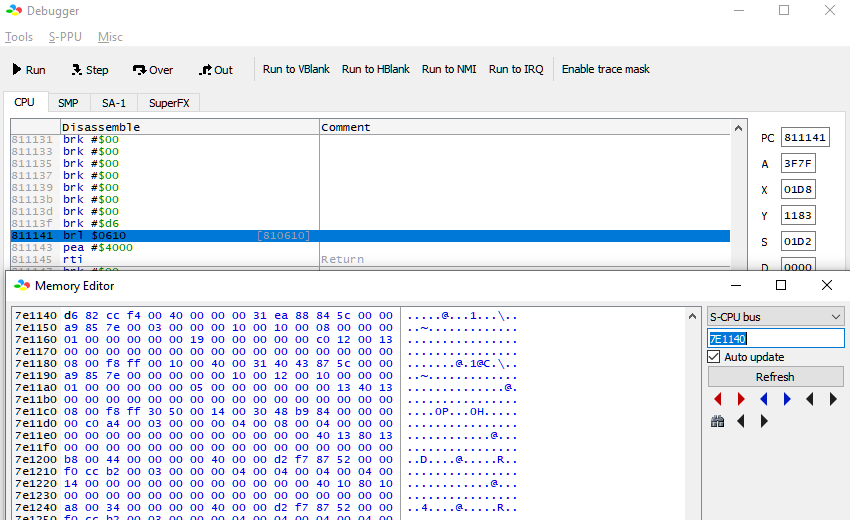The image size is (850, 520).
Task: Click the memory hex view scrollbar up arrow
Action: 692,316
